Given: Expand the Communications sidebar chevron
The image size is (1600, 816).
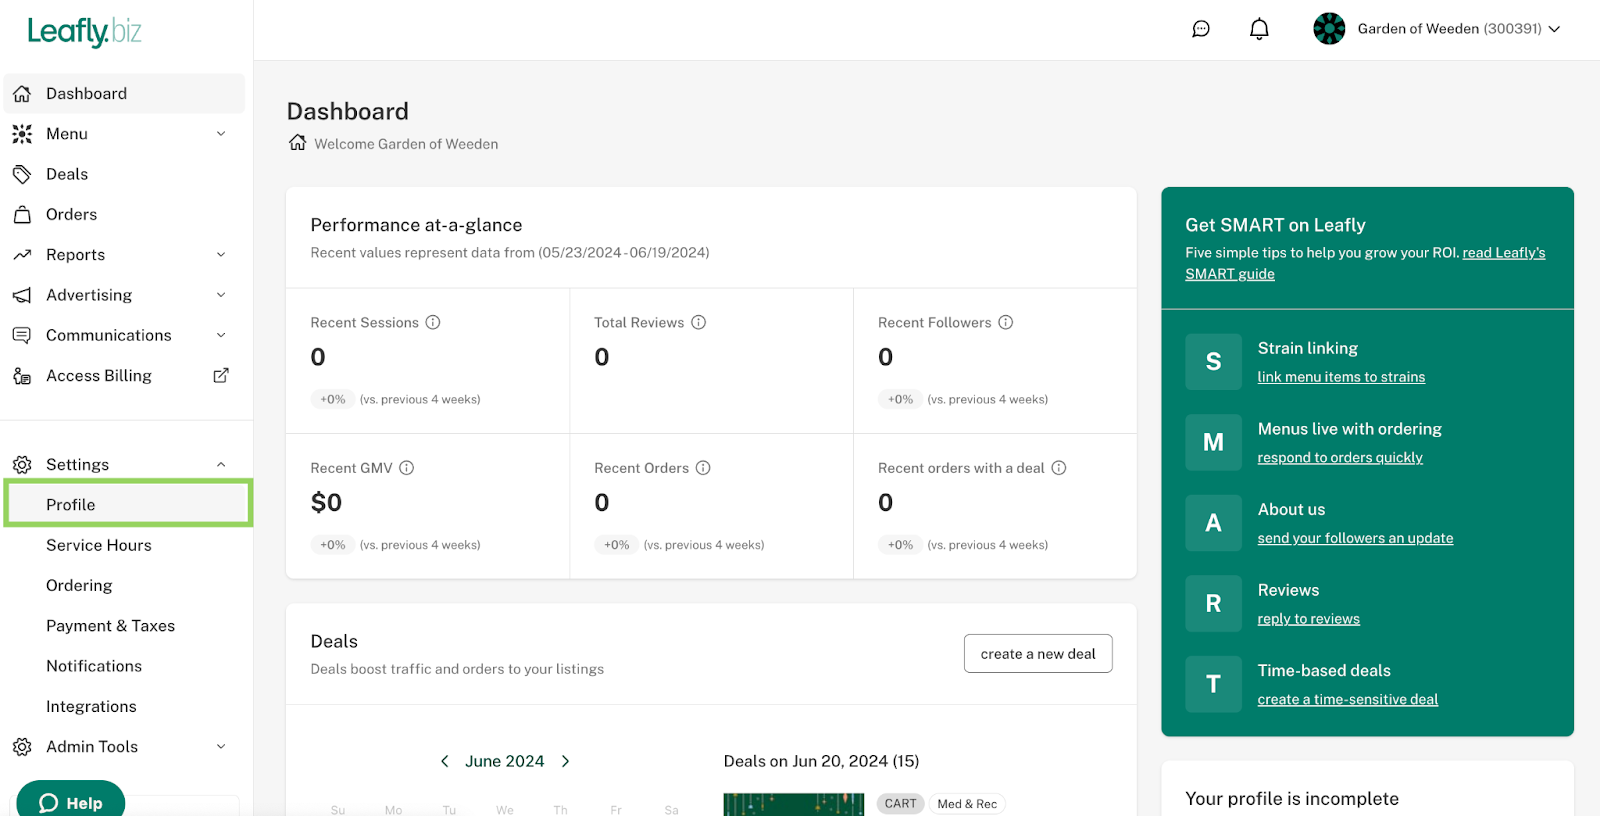Looking at the screenshot, I should [x=221, y=335].
